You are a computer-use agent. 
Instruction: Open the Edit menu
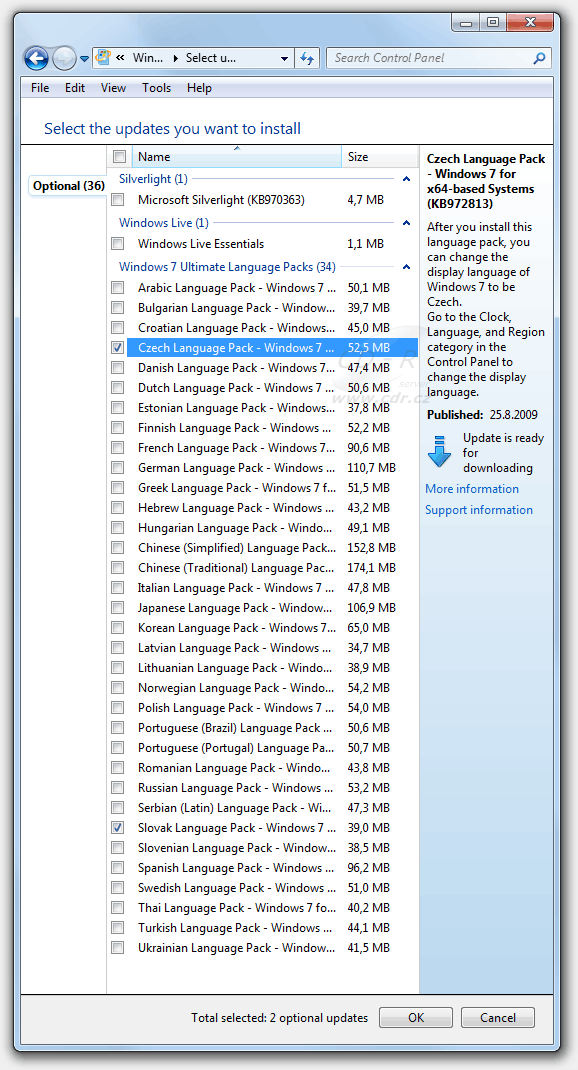(75, 87)
